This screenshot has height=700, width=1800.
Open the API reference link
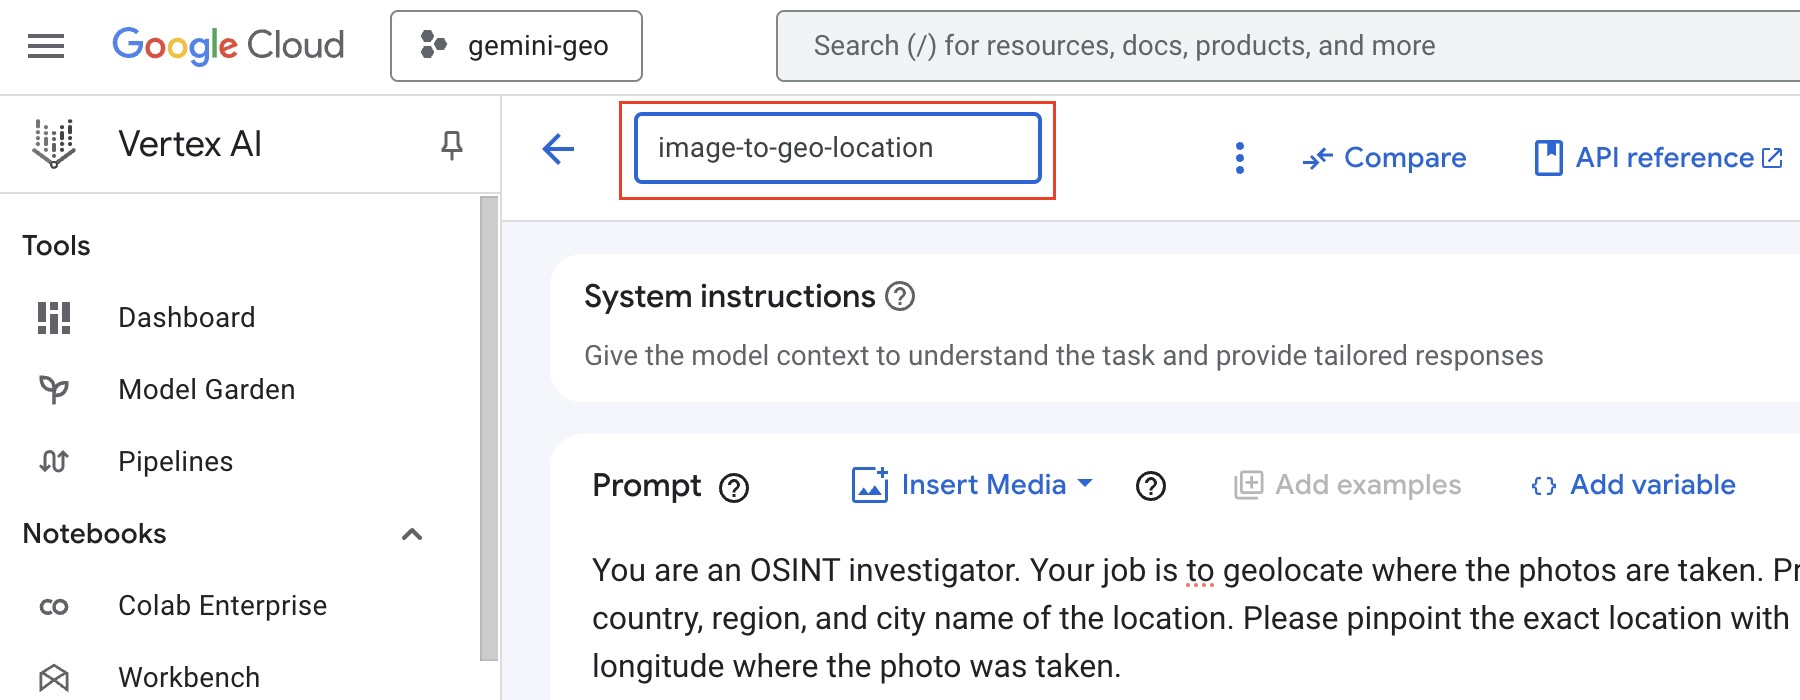click(1659, 158)
